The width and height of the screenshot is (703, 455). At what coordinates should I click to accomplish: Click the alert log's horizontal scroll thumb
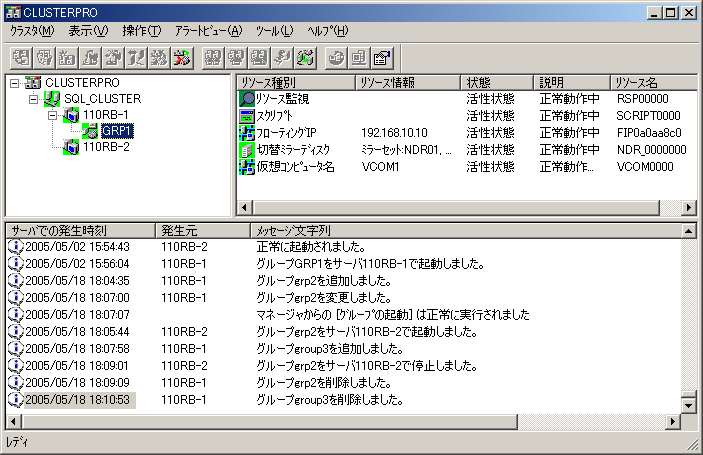pos(269,421)
